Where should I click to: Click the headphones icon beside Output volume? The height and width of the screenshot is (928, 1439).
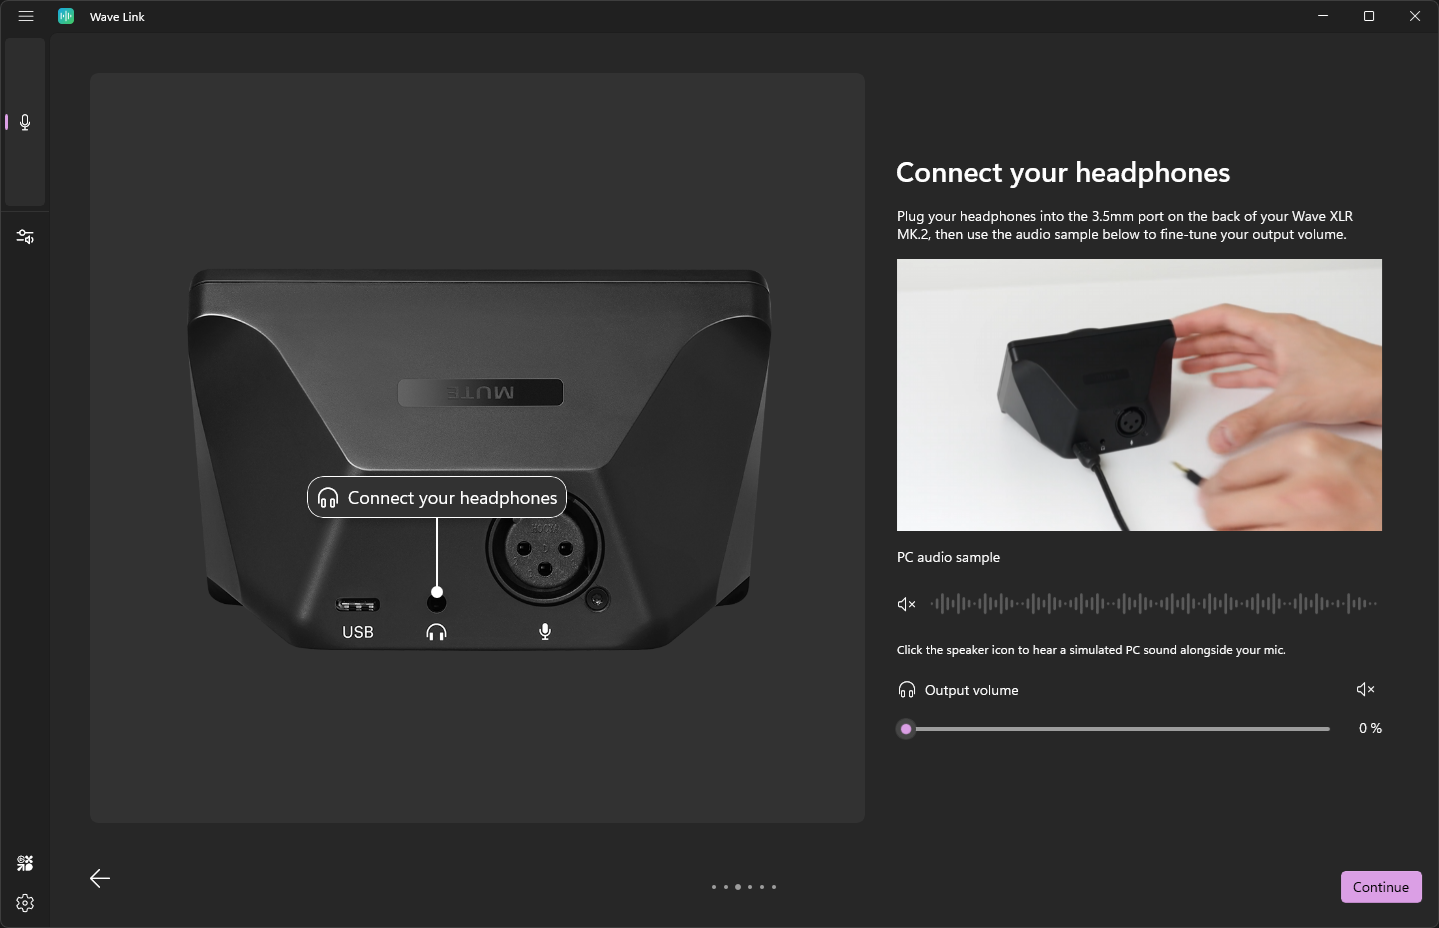[x=907, y=690]
